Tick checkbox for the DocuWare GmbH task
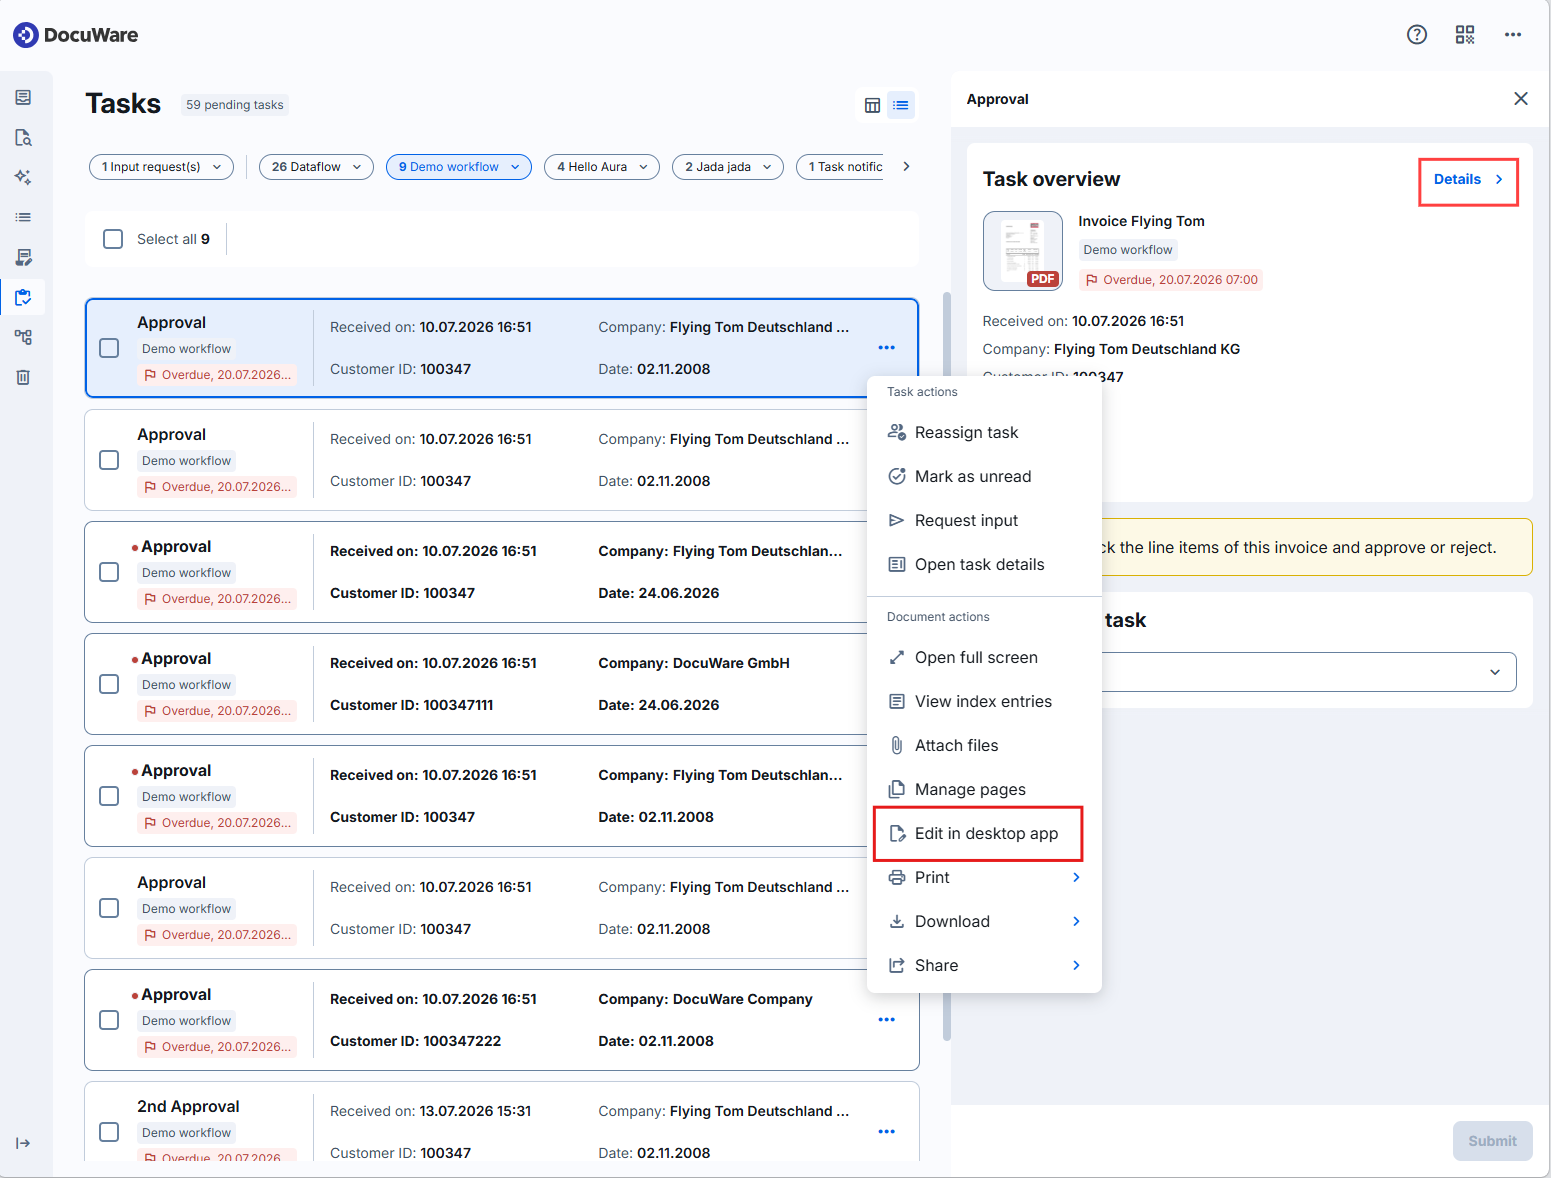 click(x=110, y=684)
